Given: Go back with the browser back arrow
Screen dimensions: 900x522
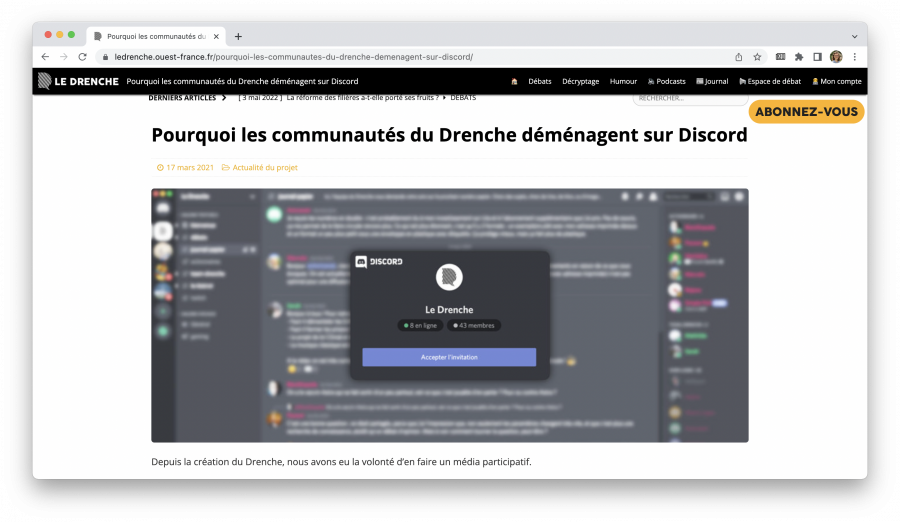Looking at the screenshot, I should tap(45, 57).
